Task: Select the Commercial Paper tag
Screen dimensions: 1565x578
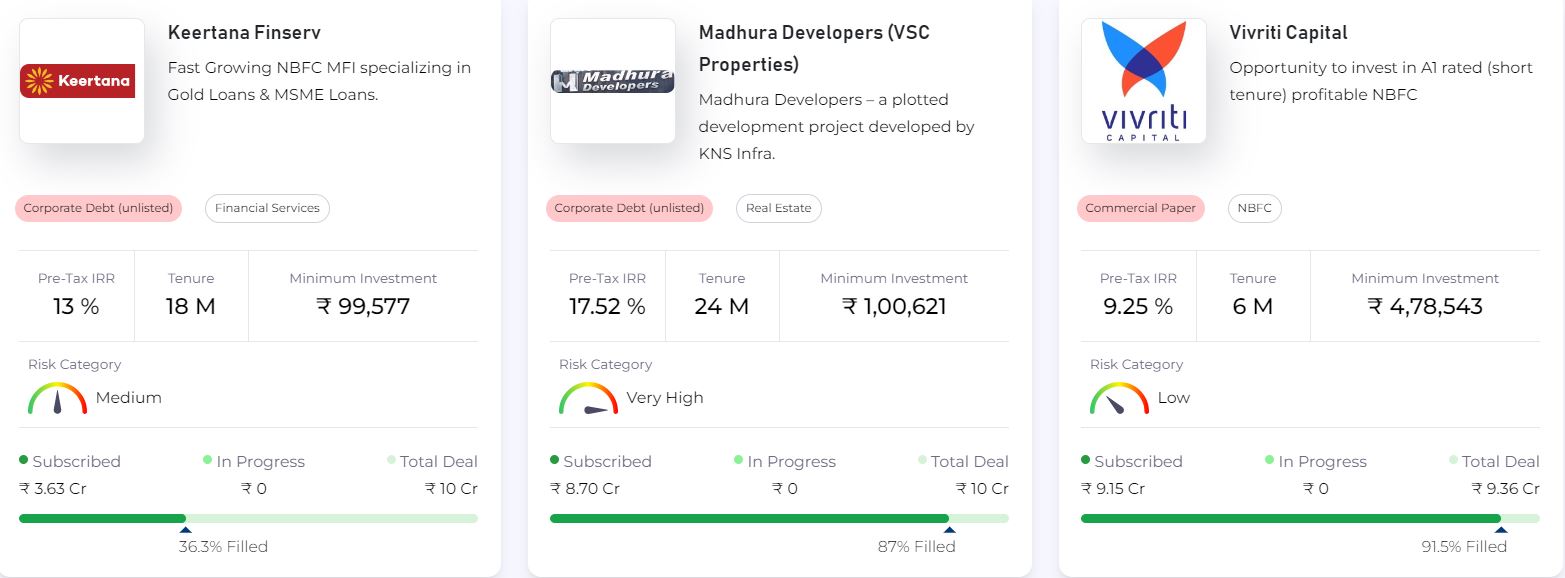Action: point(1140,208)
